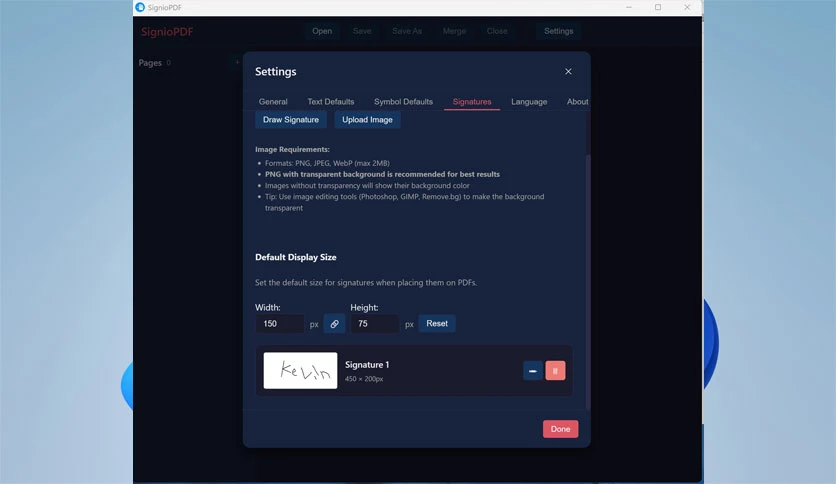Viewport: 836px width, 484px height.
Task: Click the SignioPDF logo text
Action: [167, 32]
